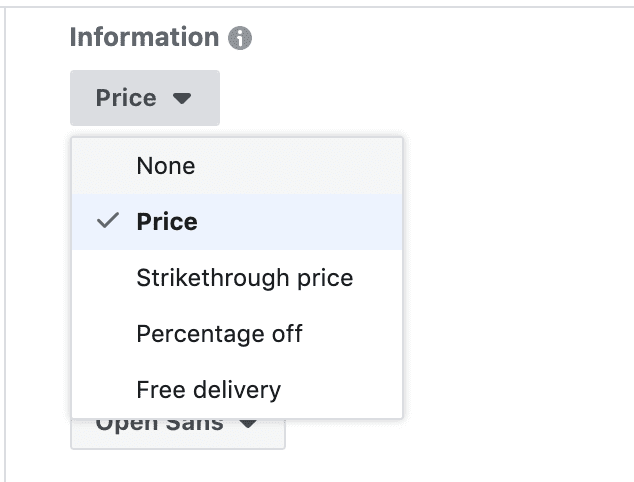634x482 pixels.
Task: Open the Price dropdown button
Action: pyautogui.click(x=144, y=98)
